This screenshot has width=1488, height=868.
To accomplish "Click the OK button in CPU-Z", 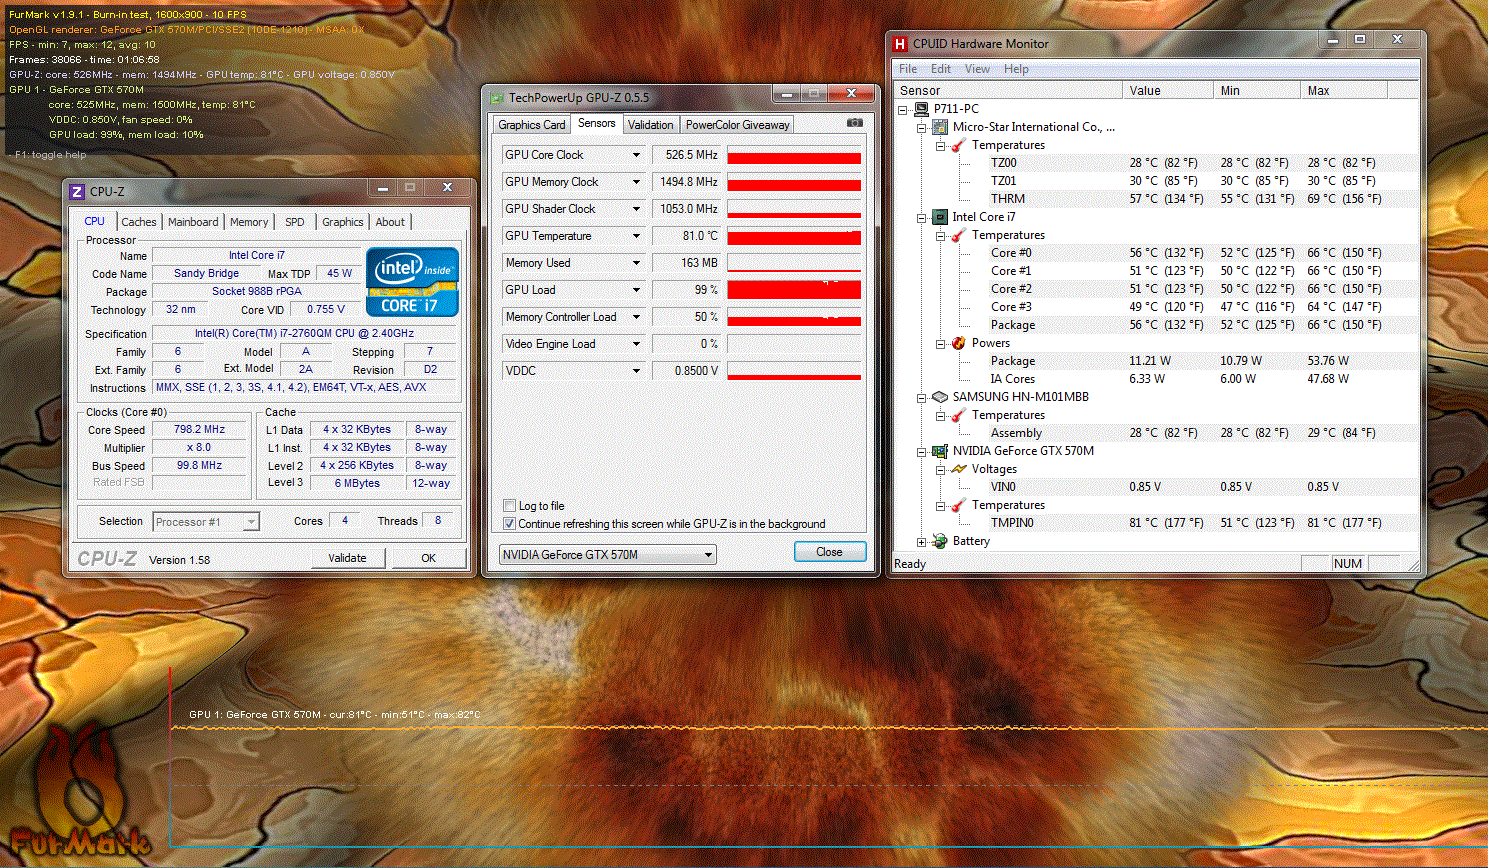I will pyautogui.click(x=429, y=558).
